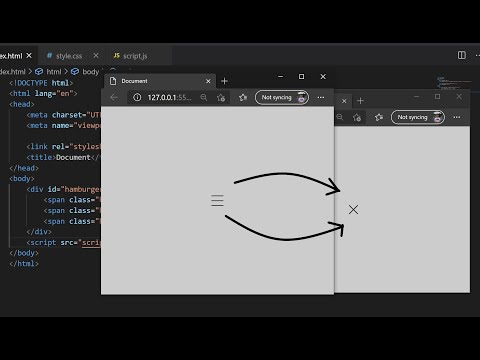Image resolution: width=480 pixels, height=360 pixels.
Task: Switch to the style.css editor tab
Action: [x=69, y=56]
